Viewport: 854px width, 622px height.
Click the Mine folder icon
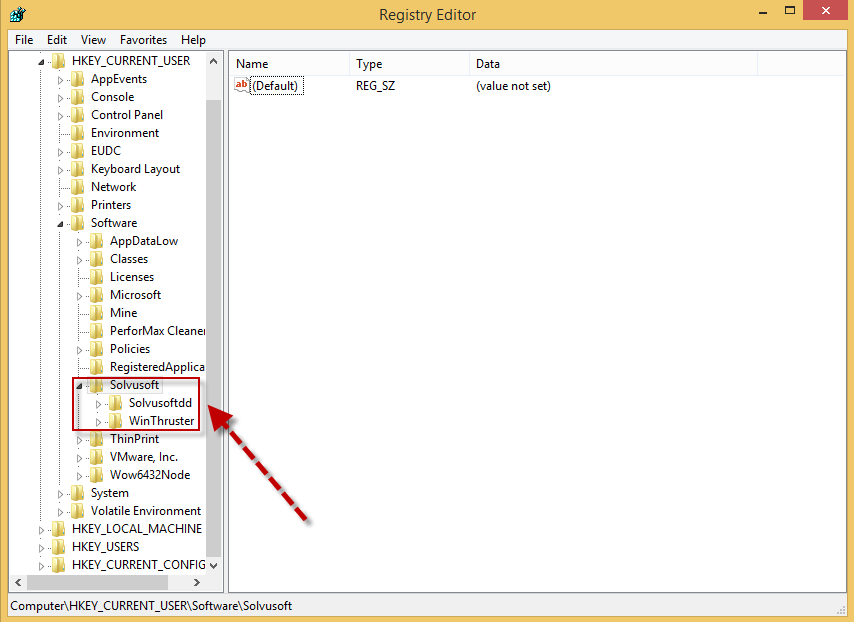click(x=96, y=313)
